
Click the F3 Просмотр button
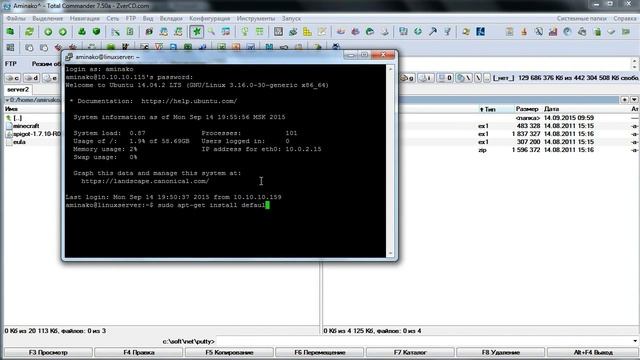[48, 352]
